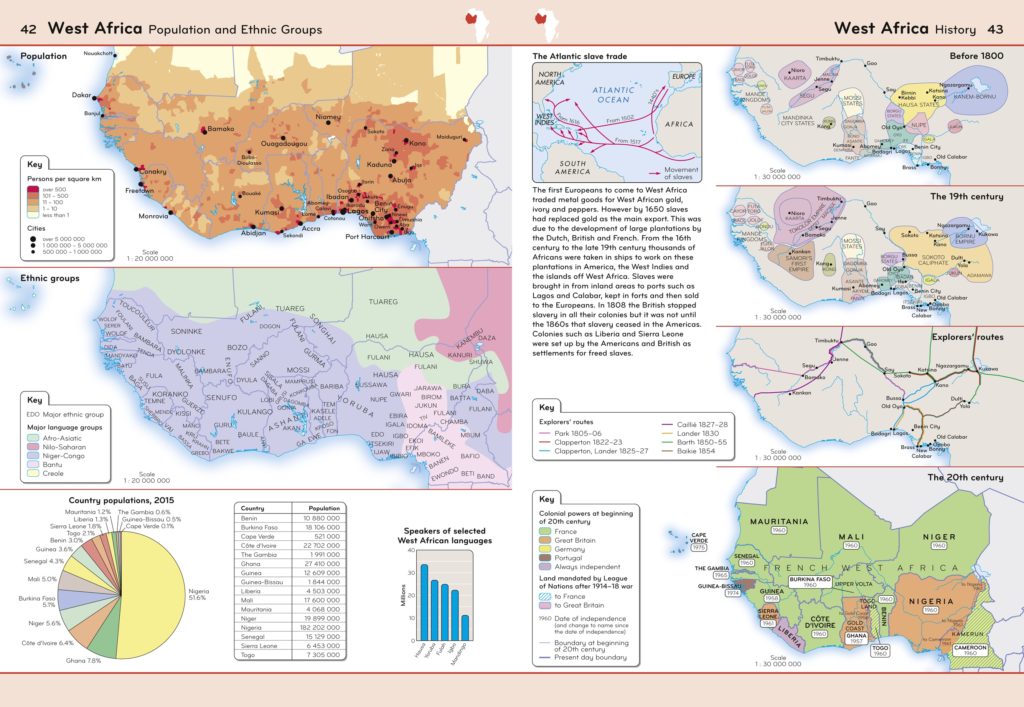The image size is (1024, 707).
Task: Pick the Afro-Asiatic language group swatch
Action: coord(33,438)
